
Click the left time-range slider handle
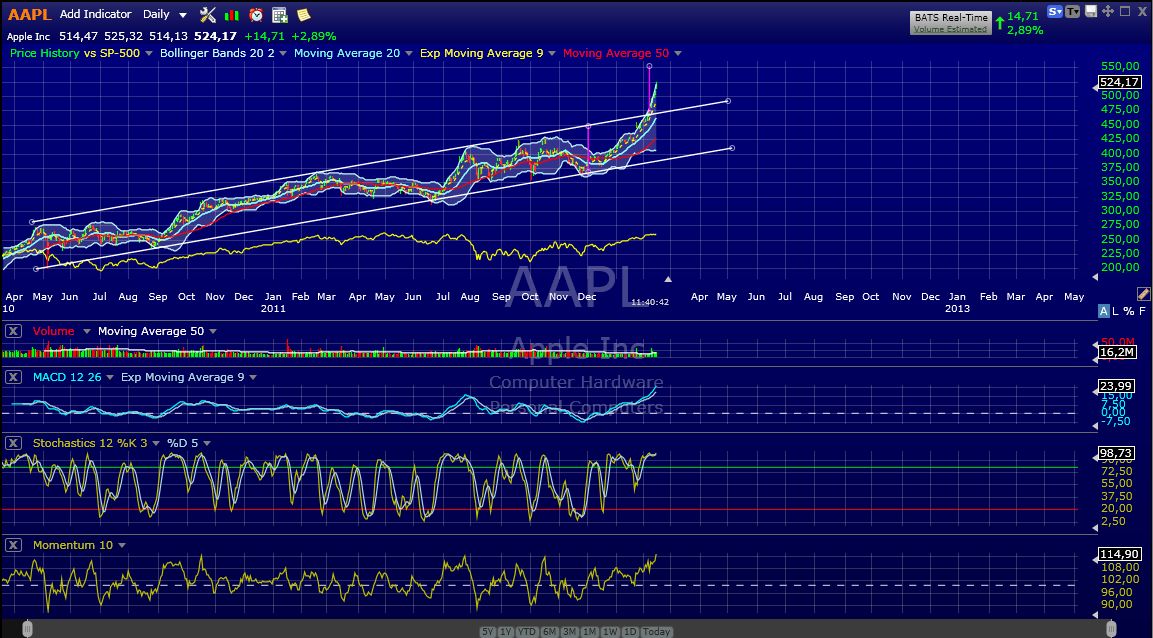coord(27,628)
